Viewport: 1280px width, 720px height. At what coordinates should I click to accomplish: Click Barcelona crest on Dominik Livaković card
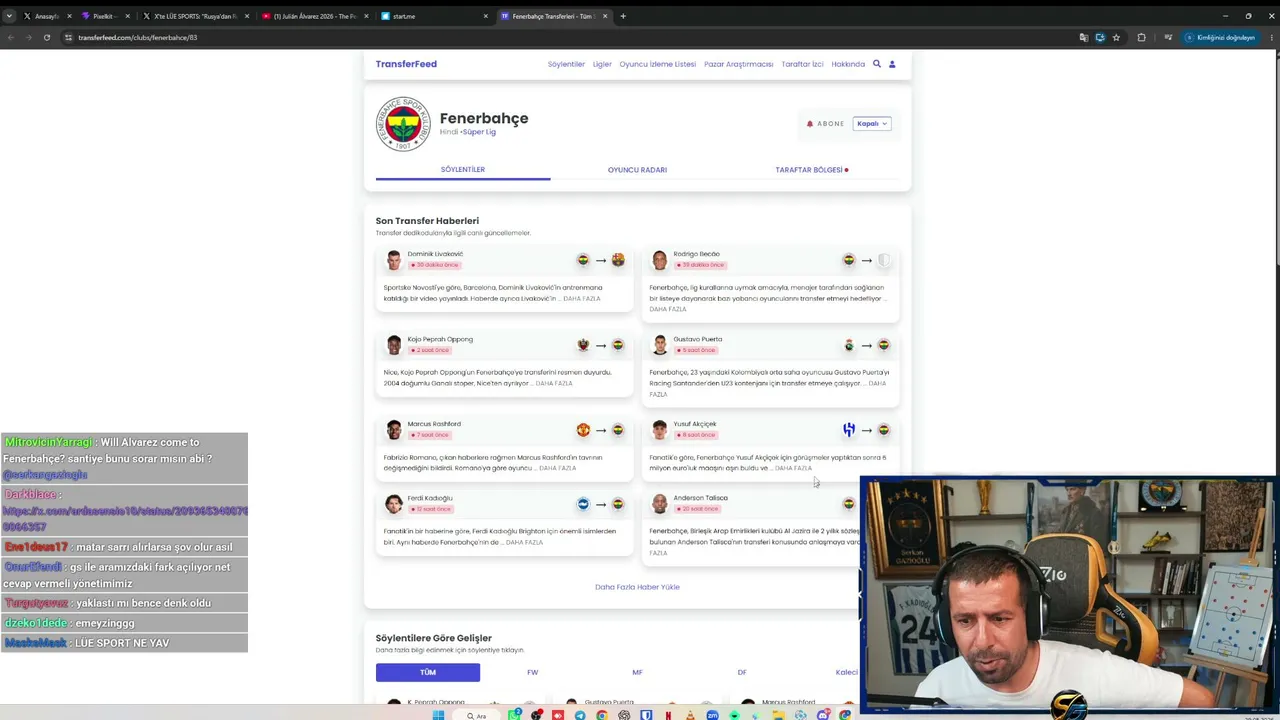[618, 260]
